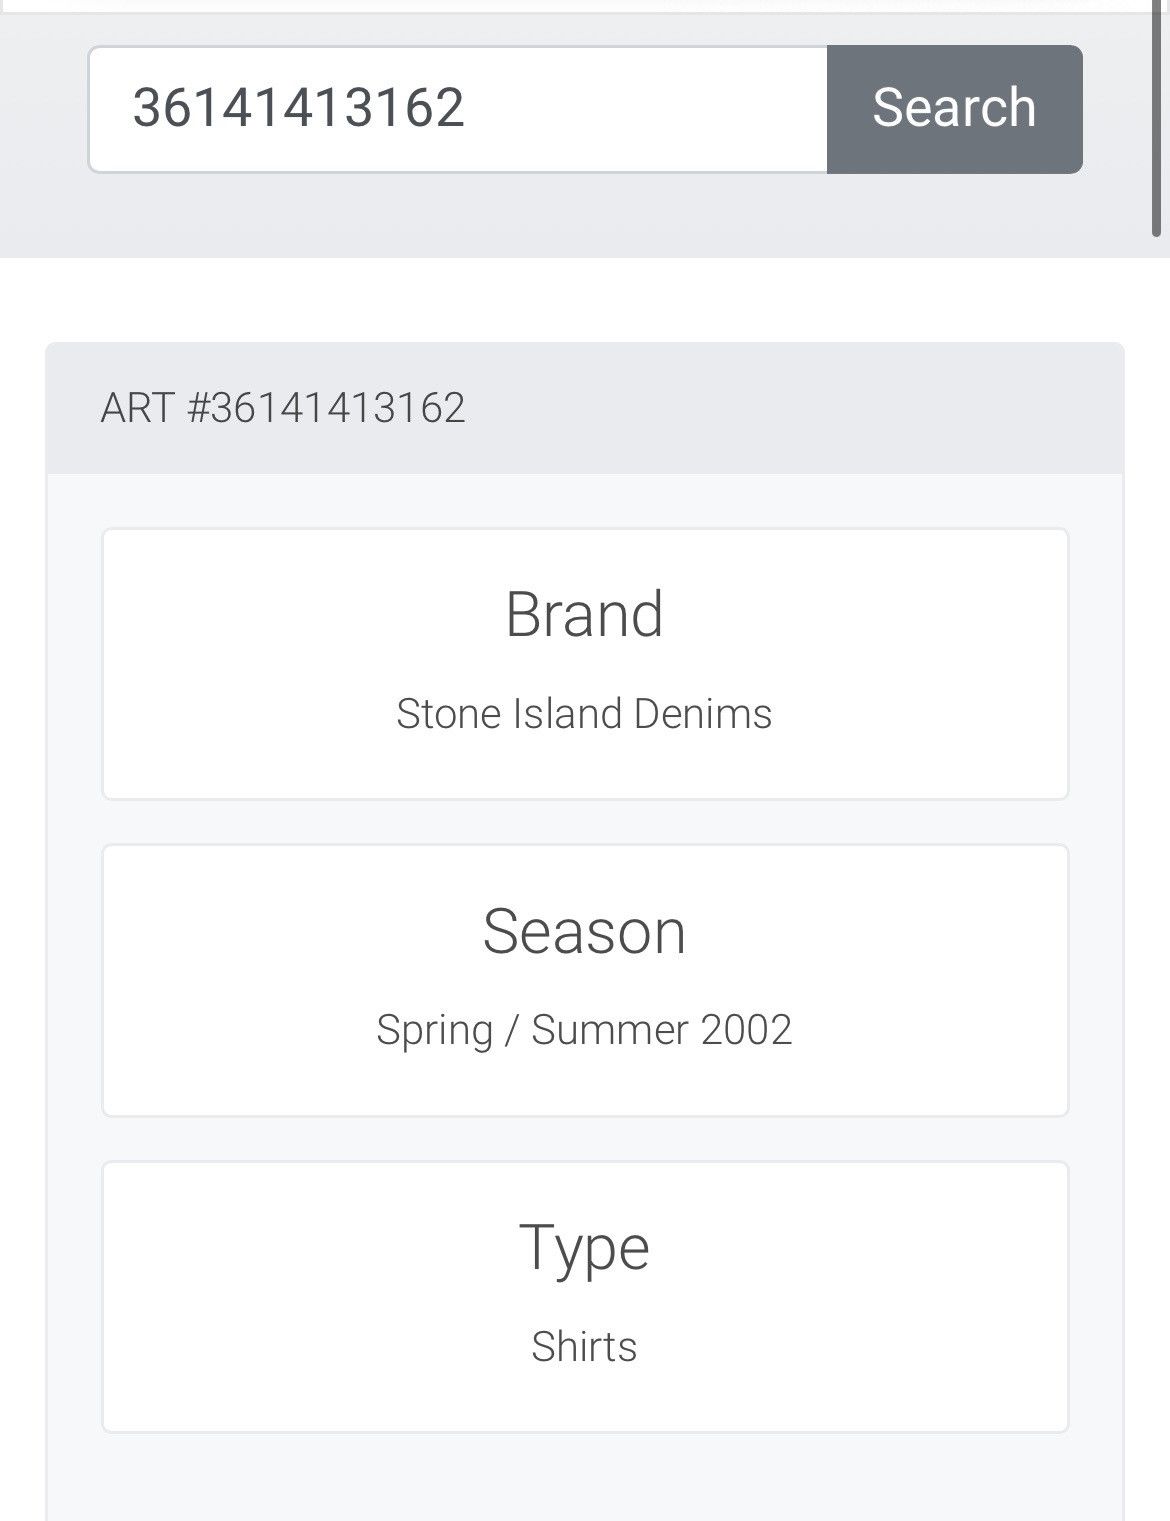Click the word Denims in the brand value

click(x=703, y=714)
